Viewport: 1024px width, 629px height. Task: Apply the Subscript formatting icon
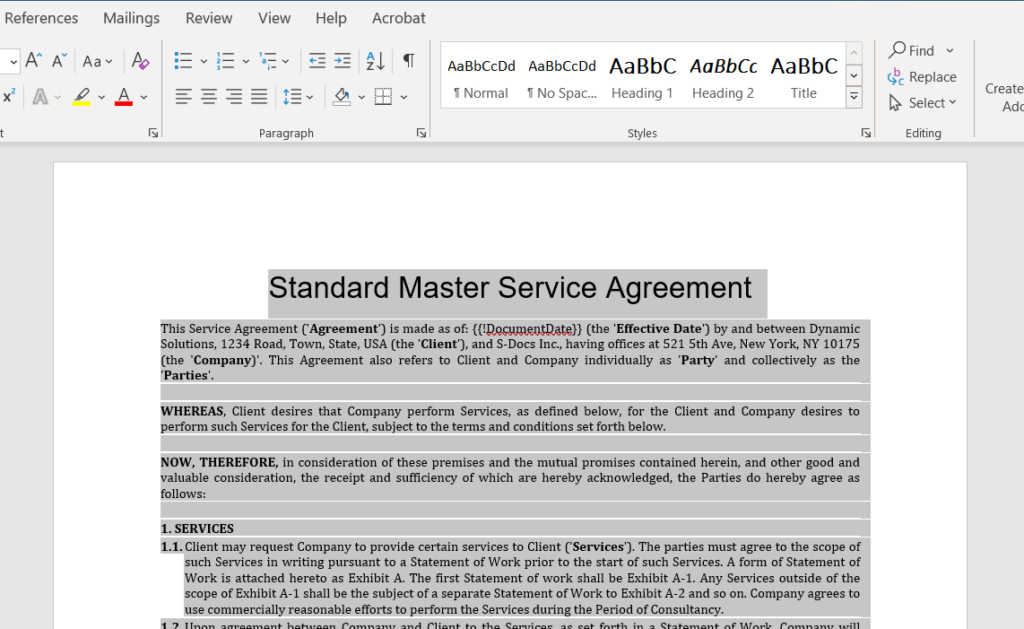(10, 96)
